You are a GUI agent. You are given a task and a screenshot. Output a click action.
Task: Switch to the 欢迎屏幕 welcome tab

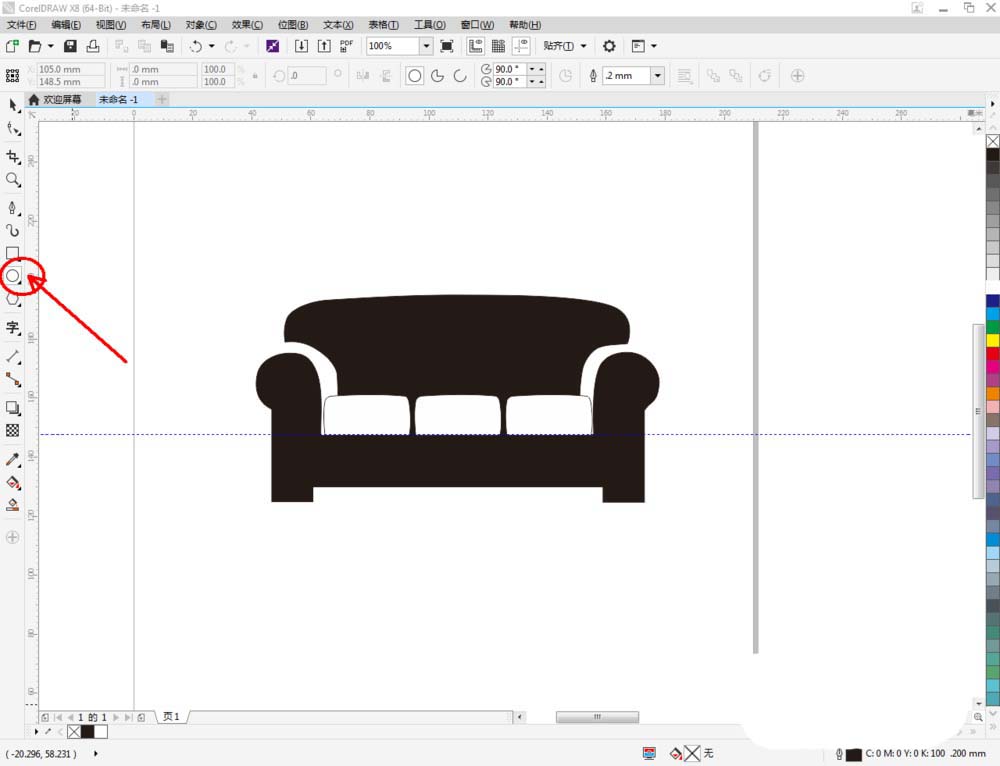coord(55,99)
